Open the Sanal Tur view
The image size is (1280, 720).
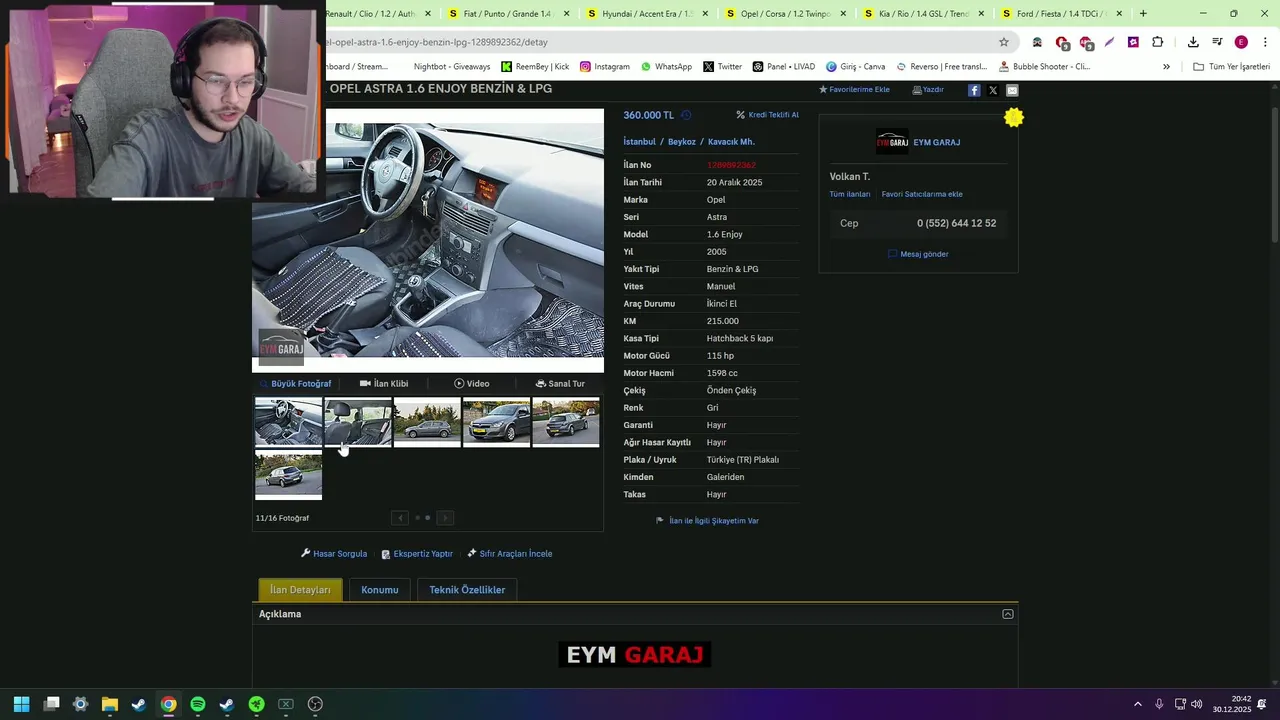point(560,383)
